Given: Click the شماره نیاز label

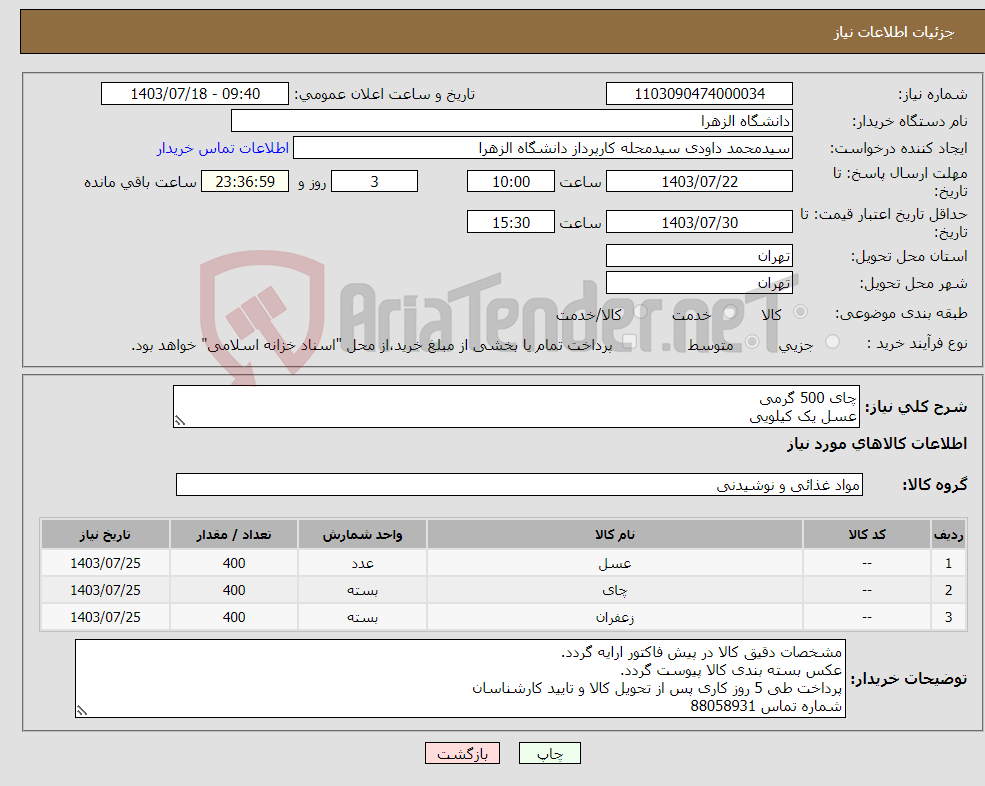Looking at the screenshot, I should pos(932,94).
